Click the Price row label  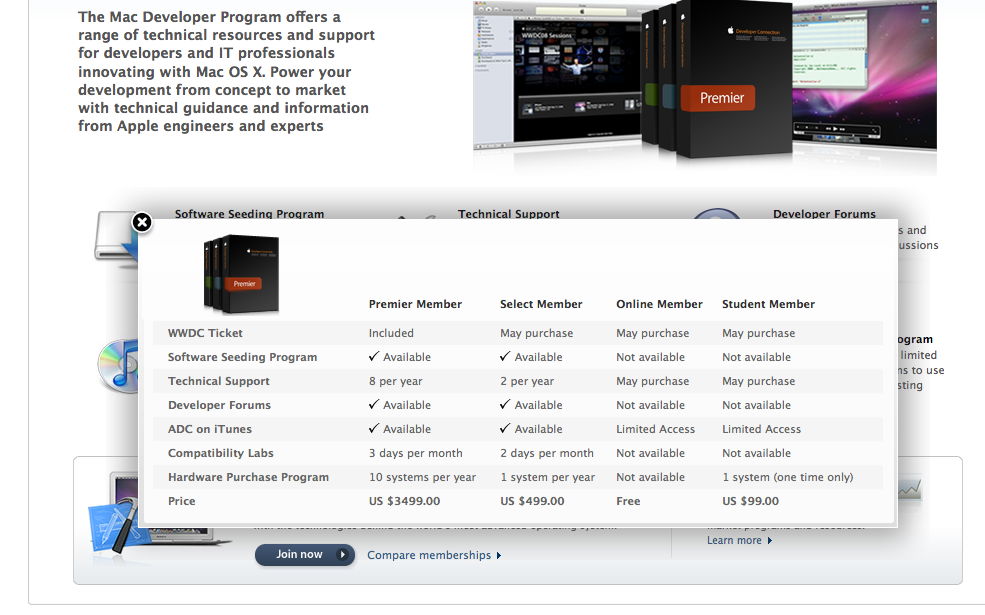pyautogui.click(x=182, y=501)
